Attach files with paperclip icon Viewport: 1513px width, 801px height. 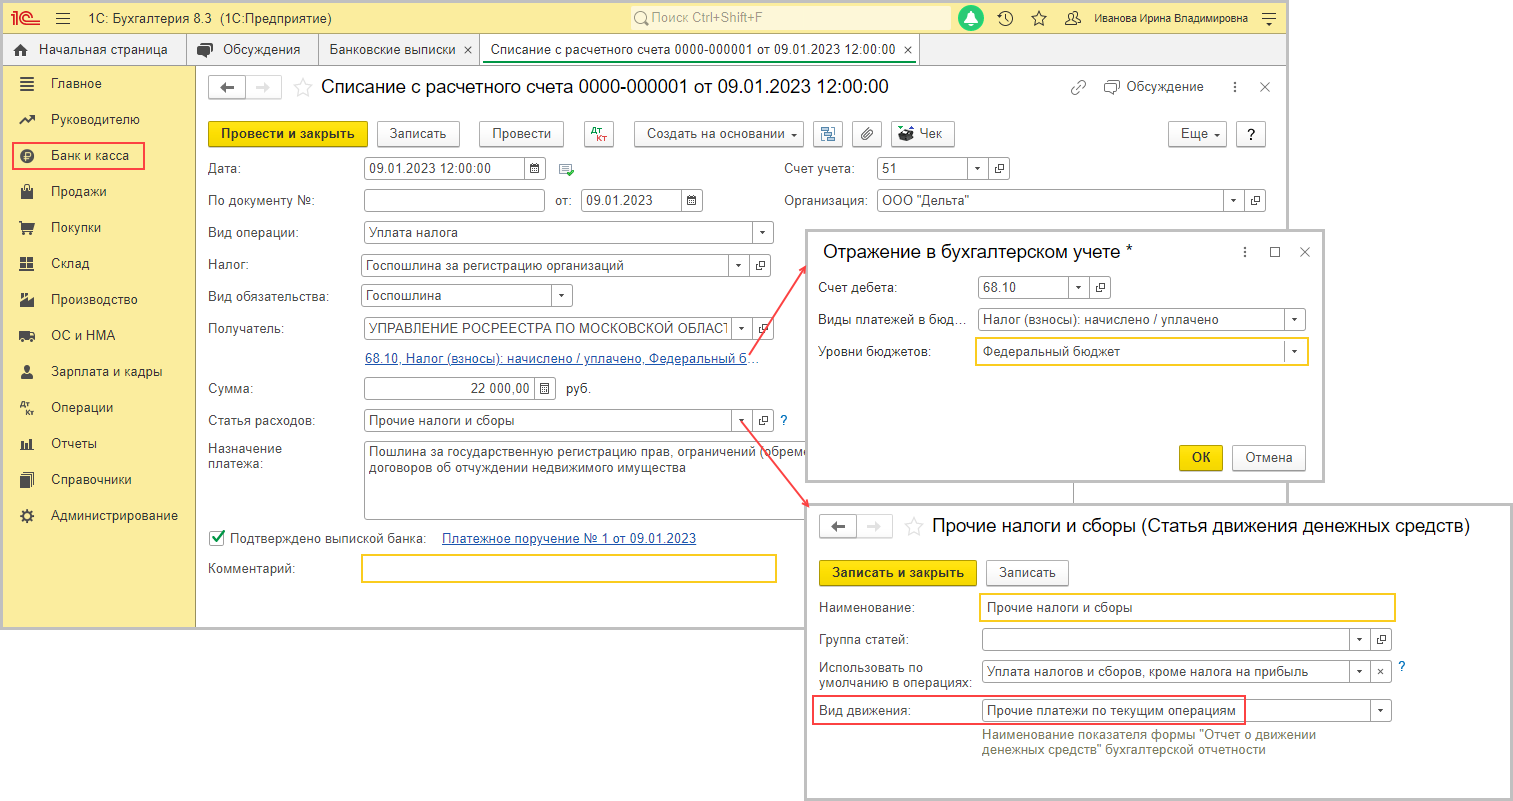(x=867, y=134)
